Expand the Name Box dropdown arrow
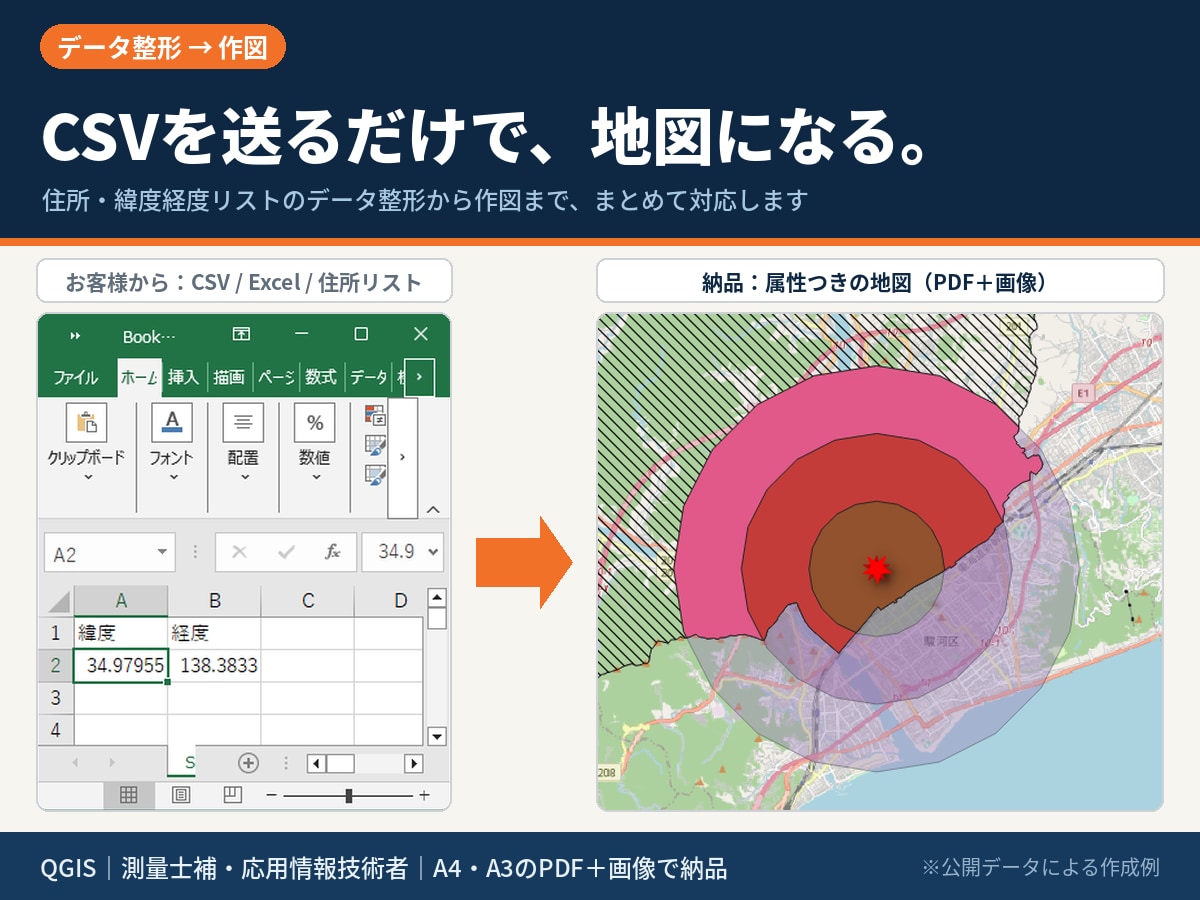The width and height of the screenshot is (1200, 900). coord(162,553)
